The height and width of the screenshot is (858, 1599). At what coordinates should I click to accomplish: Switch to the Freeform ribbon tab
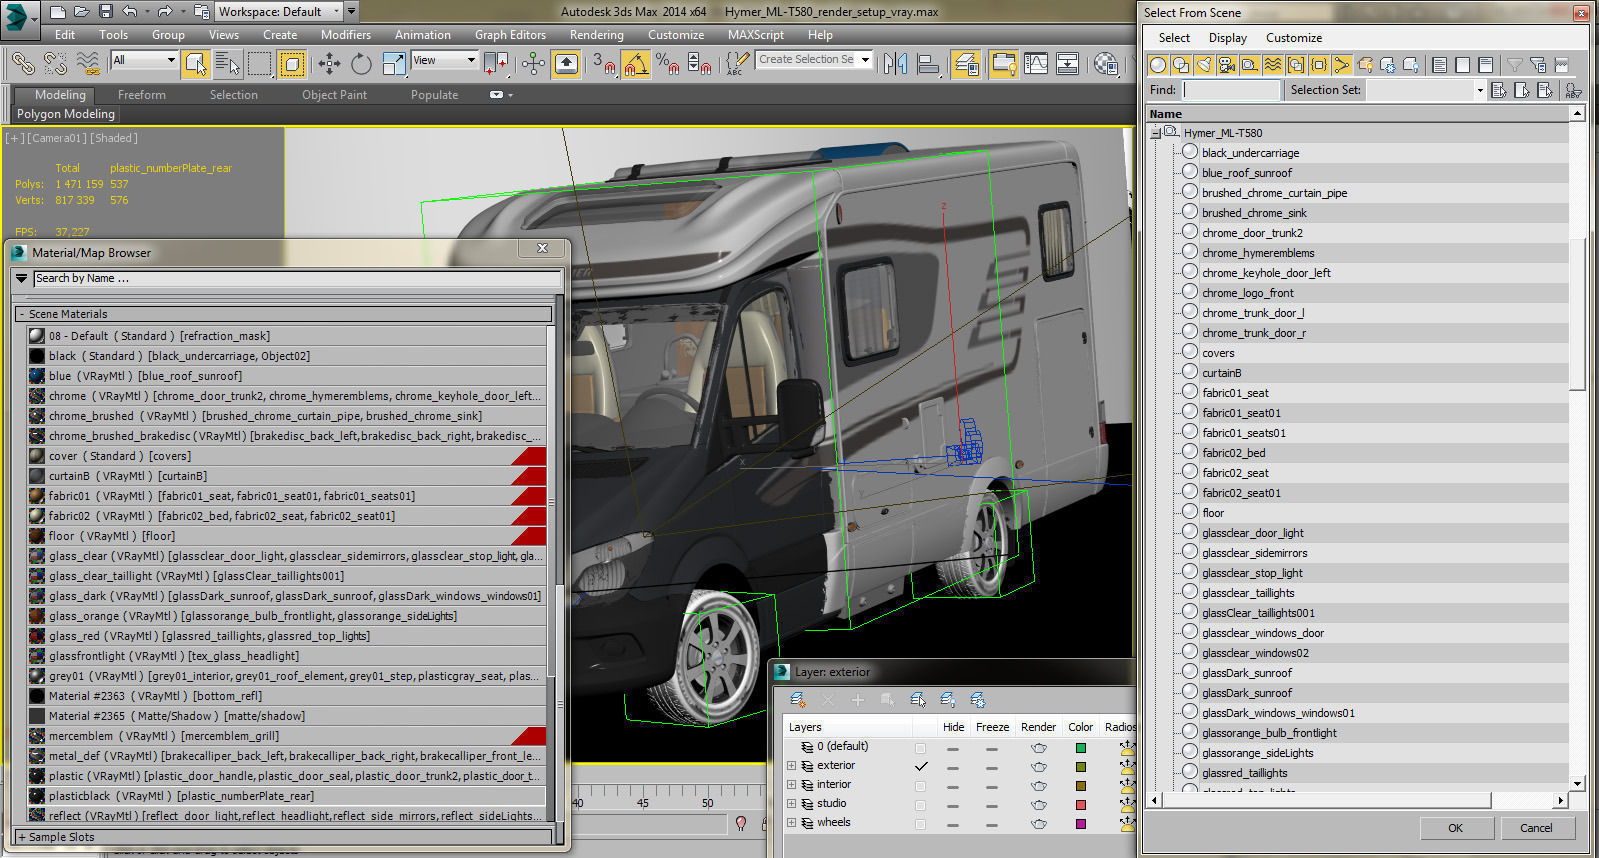pyautogui.click(x=142, y=95)
